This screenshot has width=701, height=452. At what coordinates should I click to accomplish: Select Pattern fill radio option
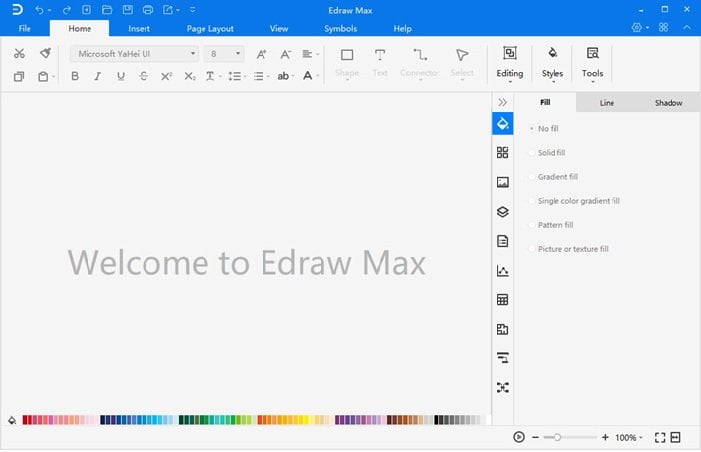point(532,225)
